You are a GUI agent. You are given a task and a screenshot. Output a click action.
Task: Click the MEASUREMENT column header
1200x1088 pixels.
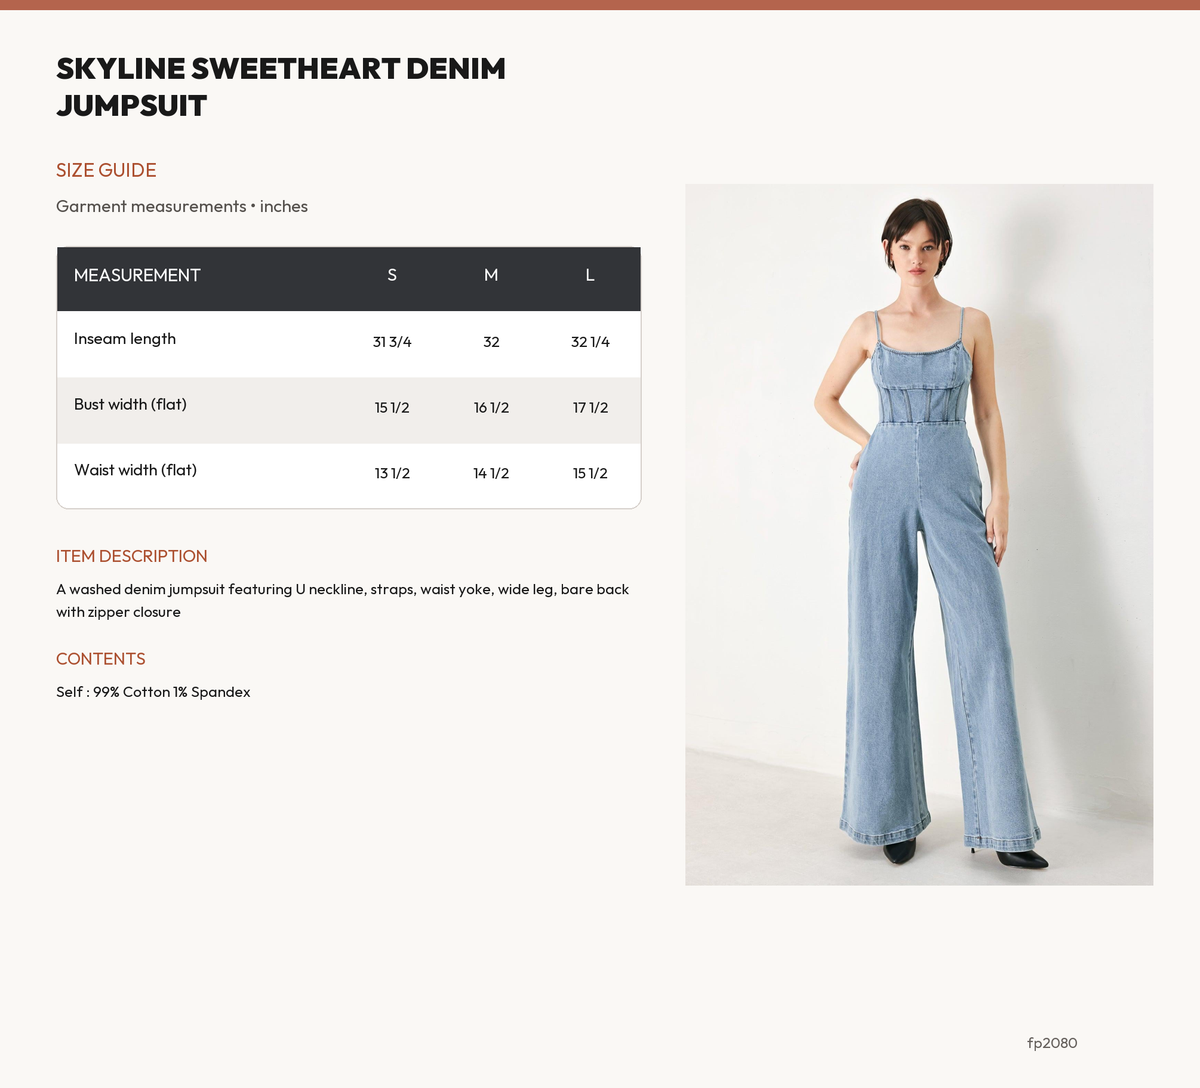[137, 275]
